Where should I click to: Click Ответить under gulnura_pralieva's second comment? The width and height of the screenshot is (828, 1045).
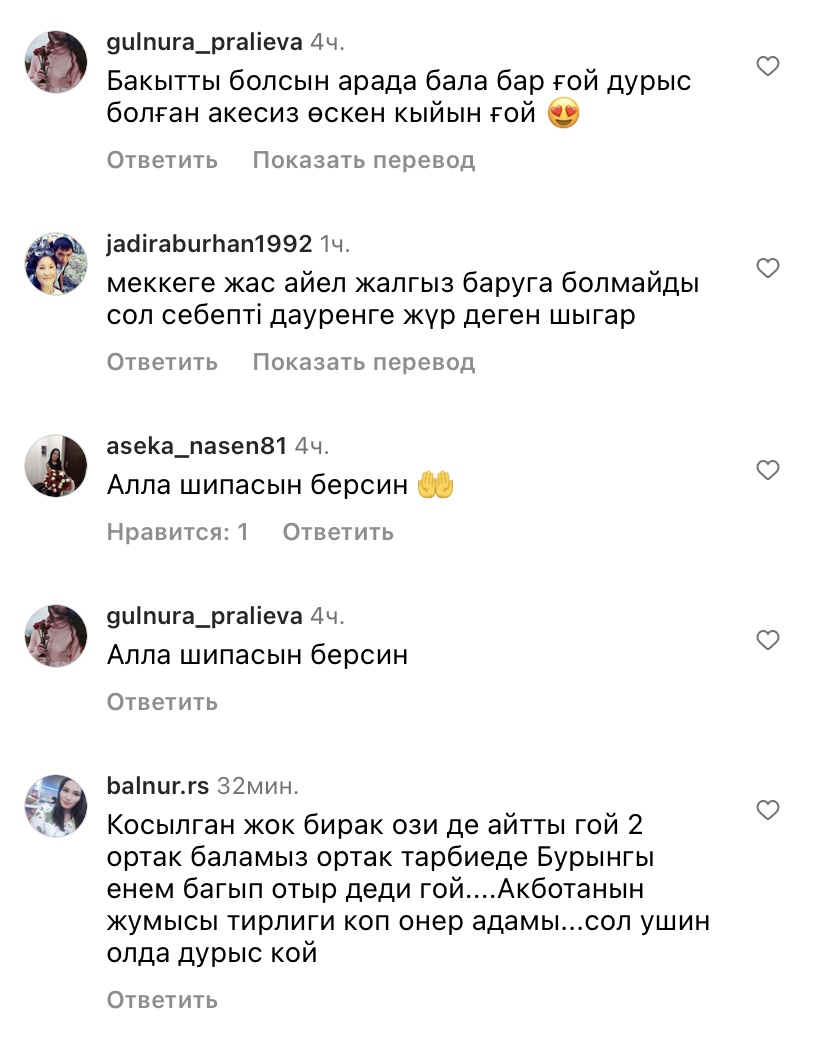point(162,702)
